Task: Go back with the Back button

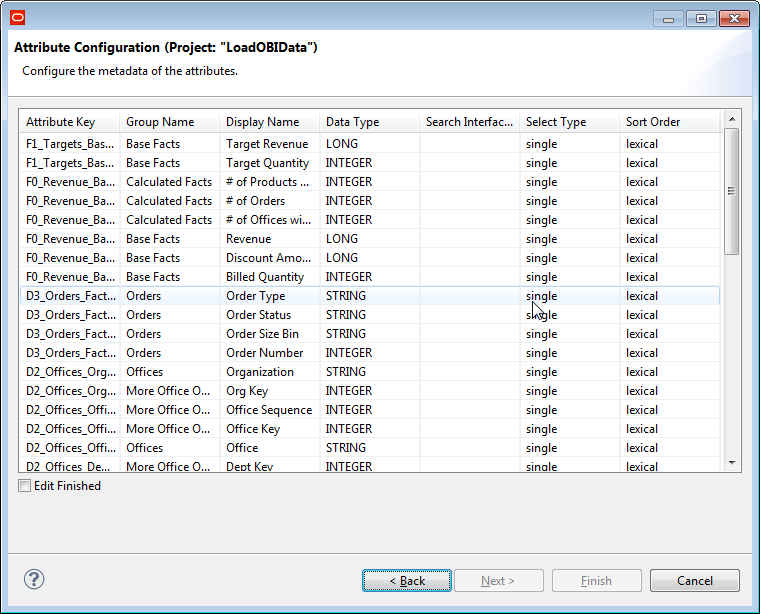Action: [x=407, y=581]
